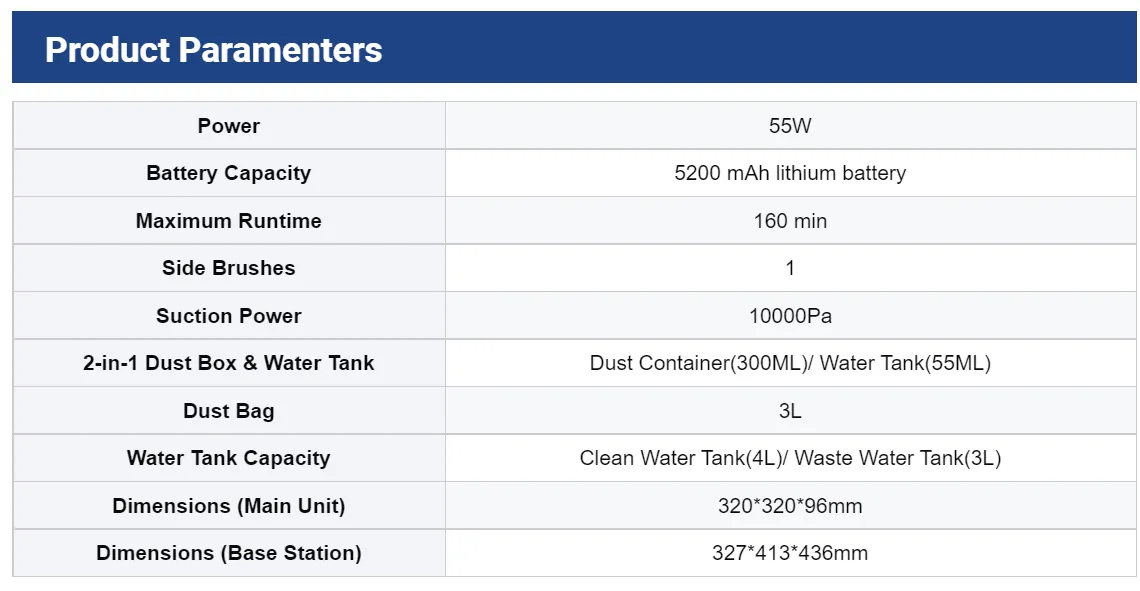Select the Side Brushes label

click(229, 268)
